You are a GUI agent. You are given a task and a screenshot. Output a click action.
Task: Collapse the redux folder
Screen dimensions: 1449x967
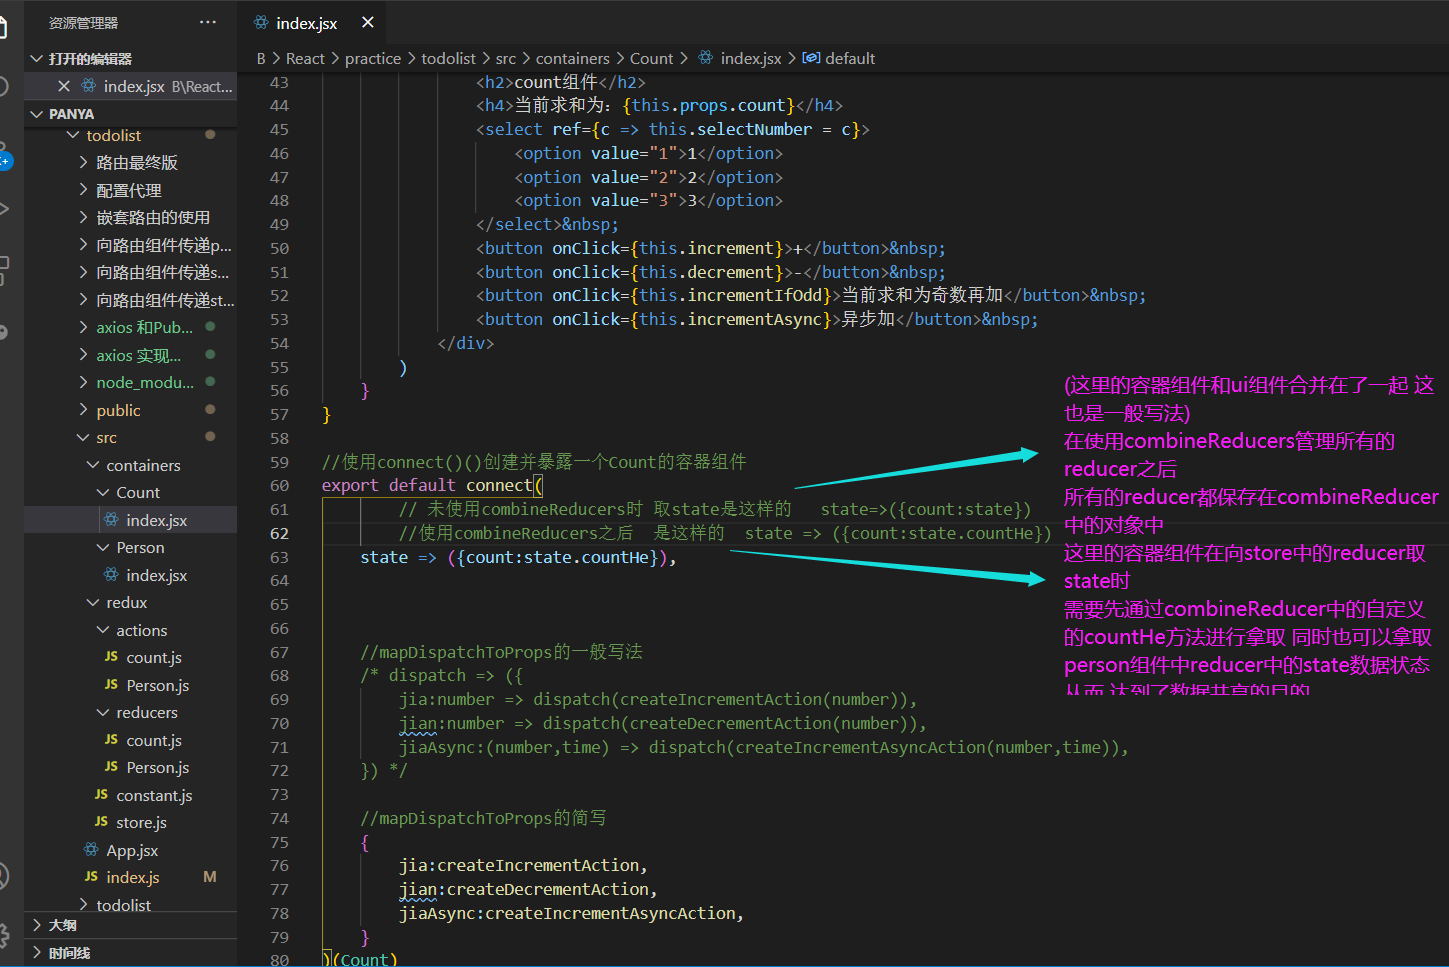(93, 602)
